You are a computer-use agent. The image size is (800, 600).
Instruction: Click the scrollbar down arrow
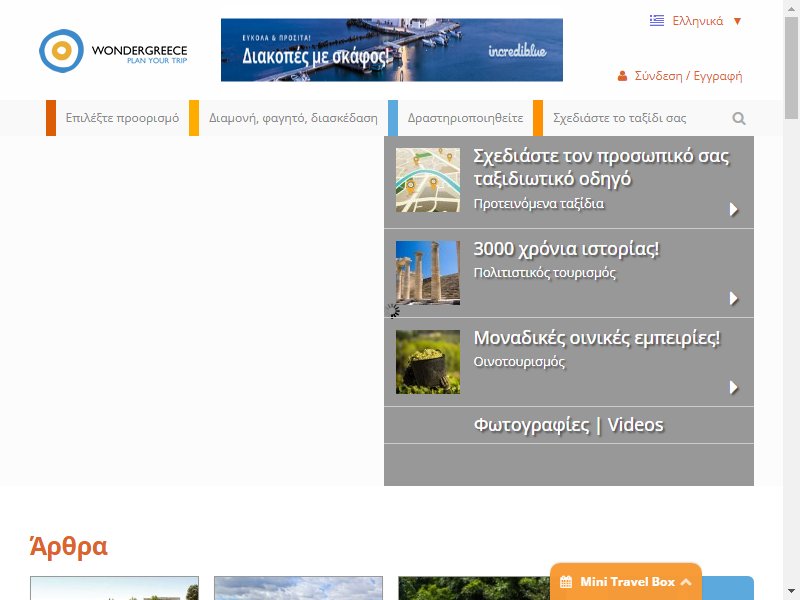[x=791, y=593]
